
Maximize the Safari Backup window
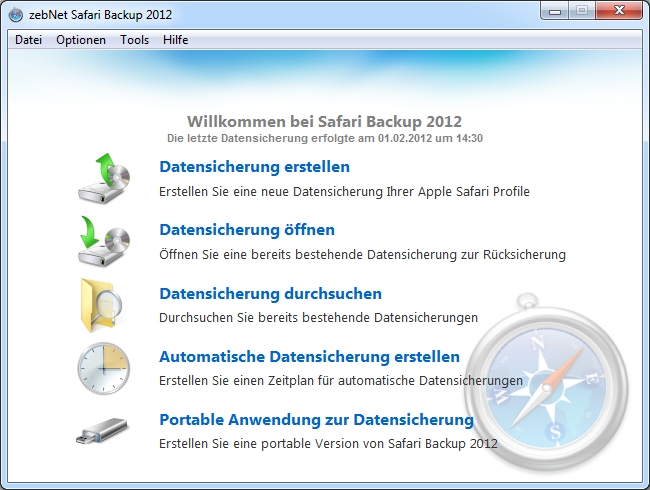[x=582, y=11]
